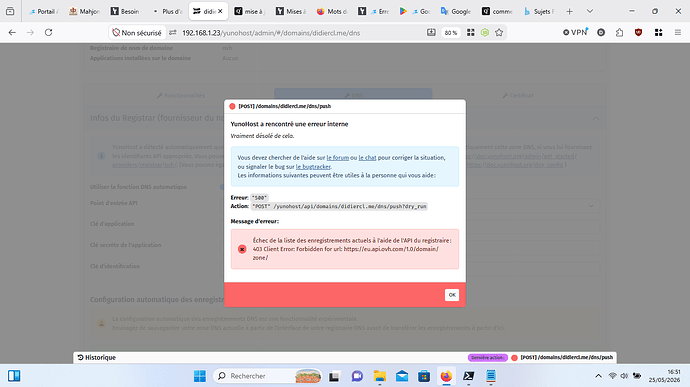690x387 pixels.
Task: Open the Windows Start menu
Action: [x=199, y=376]
